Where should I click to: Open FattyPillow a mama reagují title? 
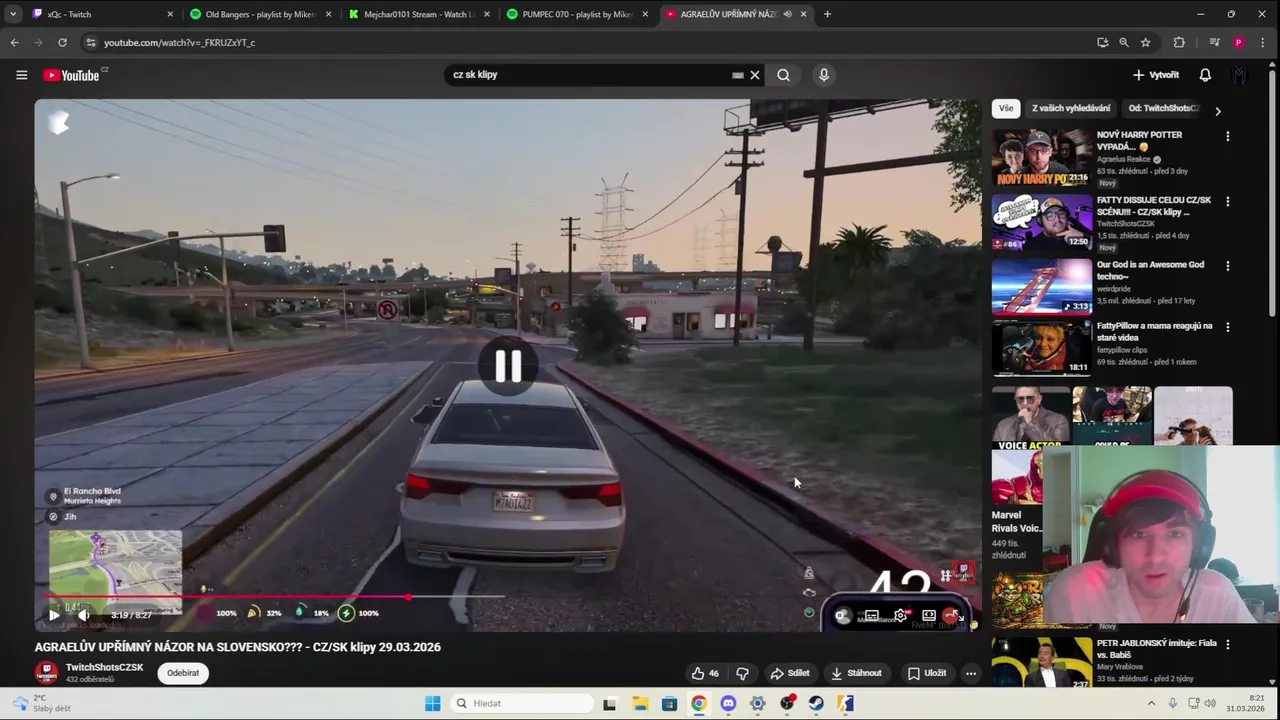point(1154,332)
